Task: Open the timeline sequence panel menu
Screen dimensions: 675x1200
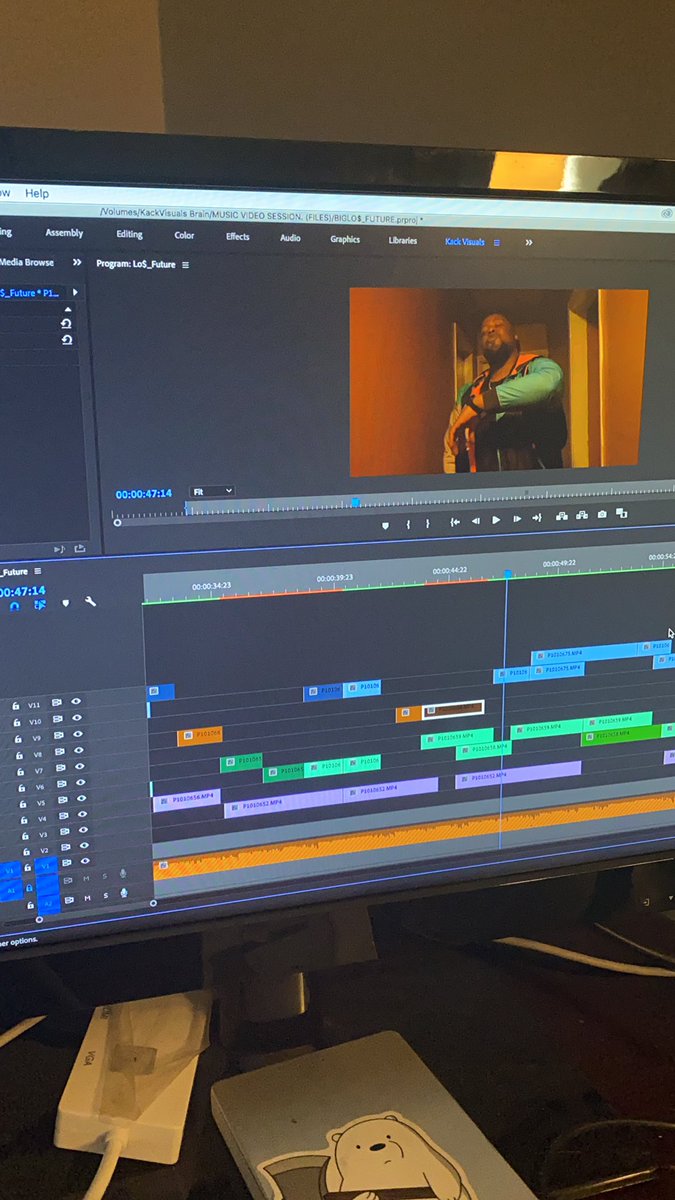Action: pos(38,571)
